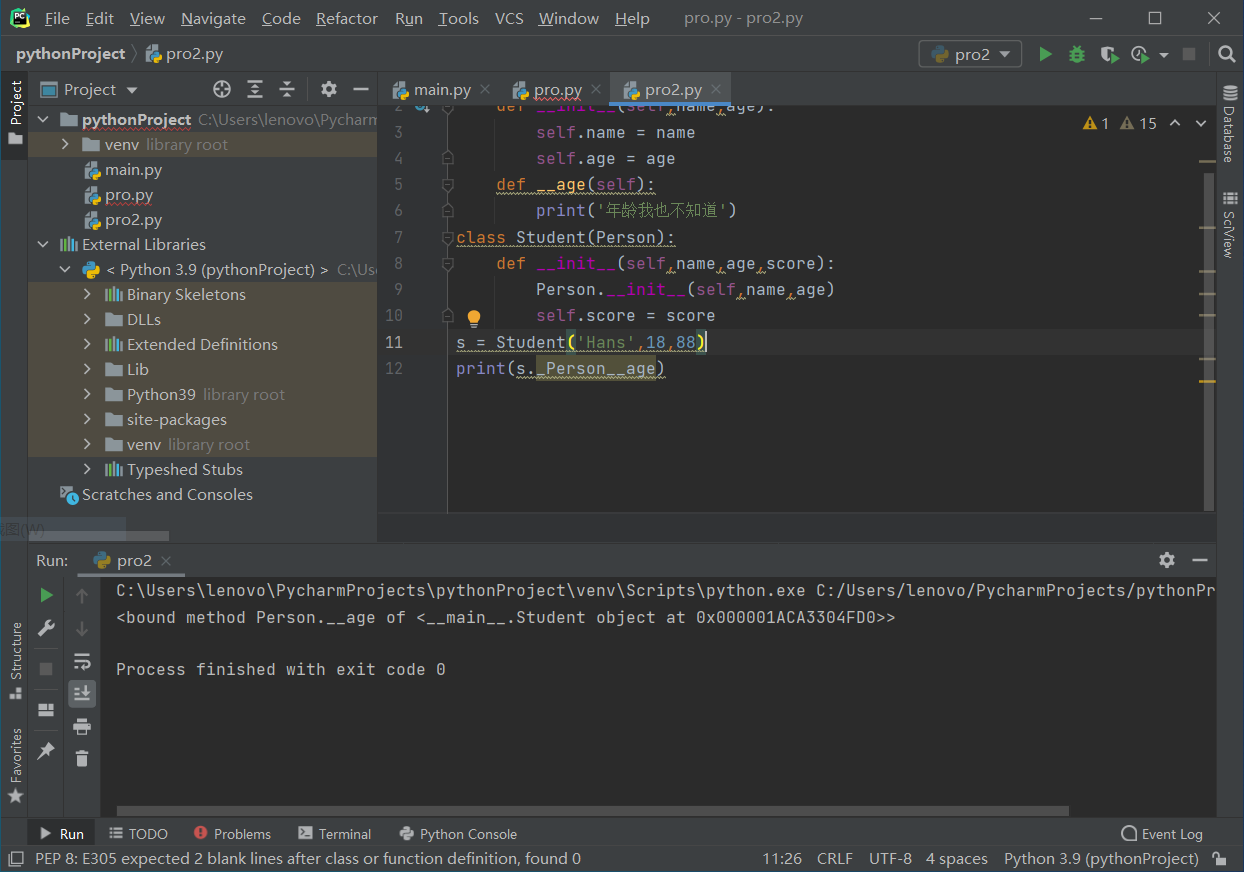Open the Project view selector dropdown
This screenshot has width=1244, height=872.
click(89, 89)
